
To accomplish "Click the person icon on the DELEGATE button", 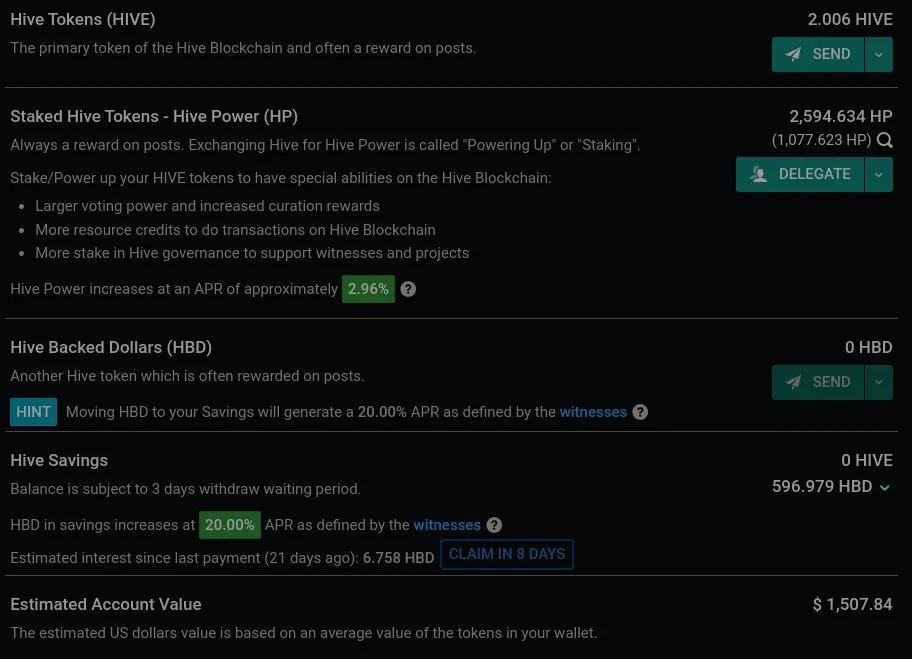I will tap(759, 174).
